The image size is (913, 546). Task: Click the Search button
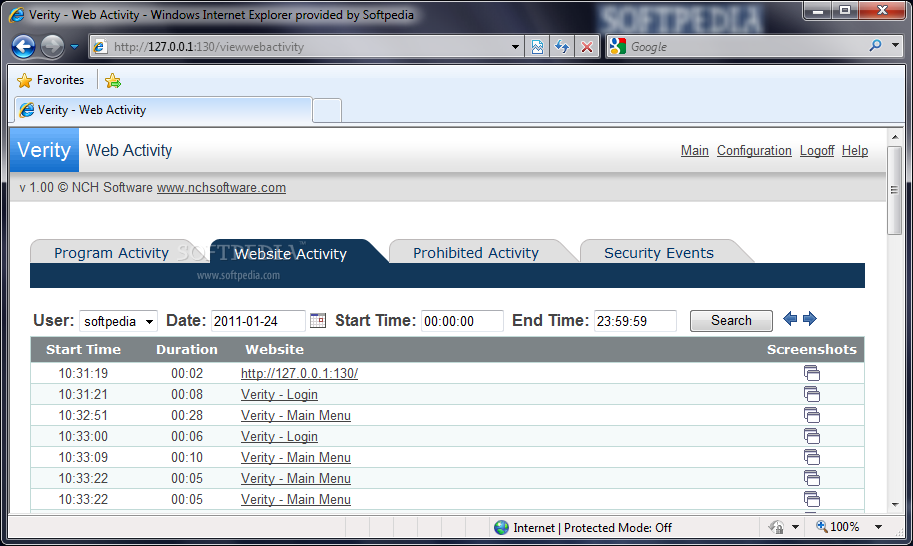(731, 321)
